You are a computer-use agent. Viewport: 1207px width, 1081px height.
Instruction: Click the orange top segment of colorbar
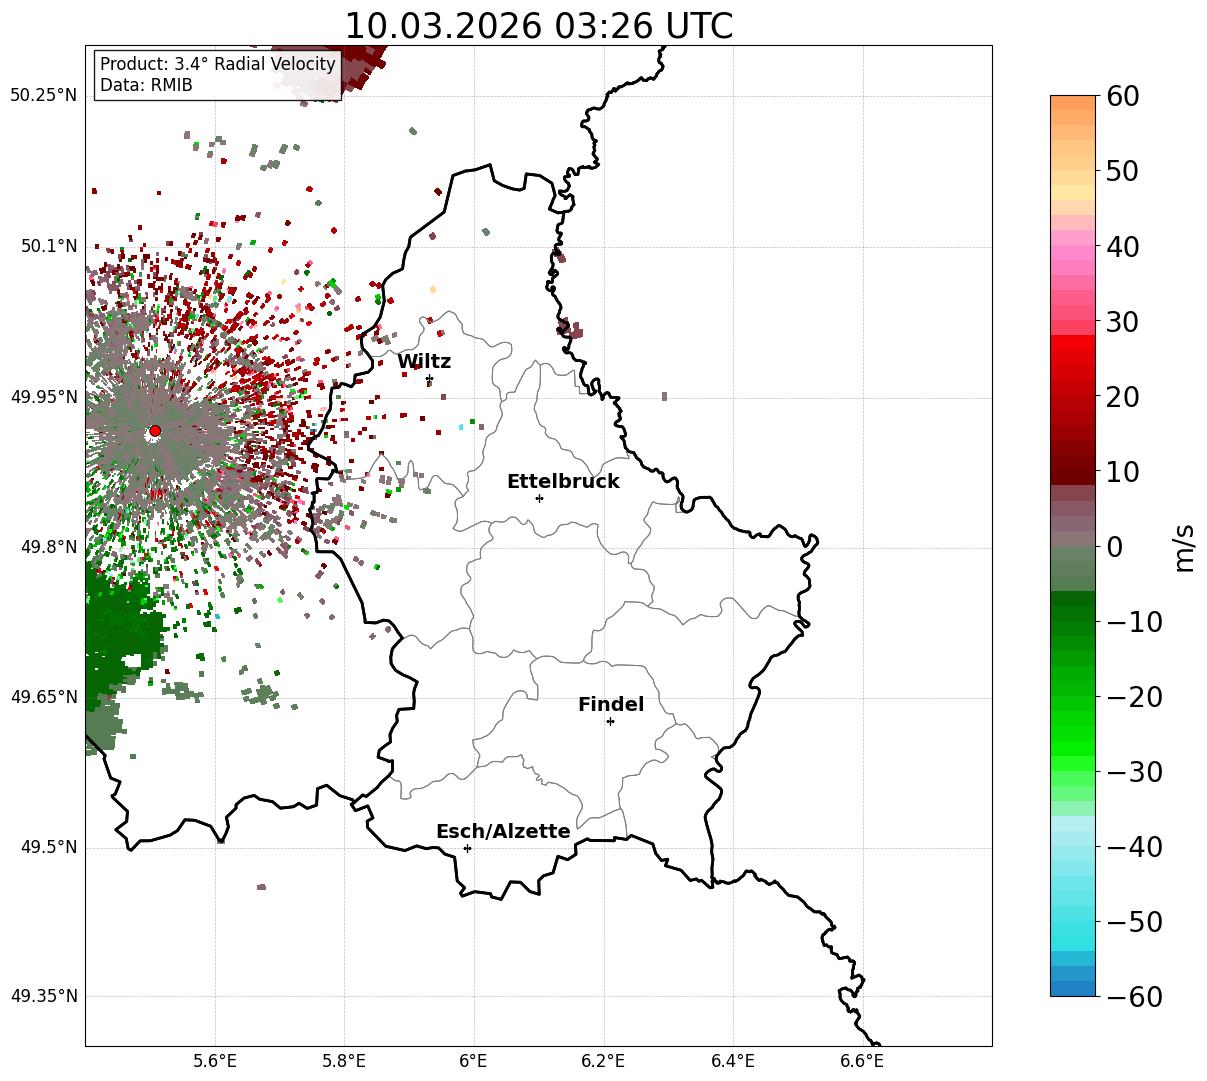(1073, 103)
